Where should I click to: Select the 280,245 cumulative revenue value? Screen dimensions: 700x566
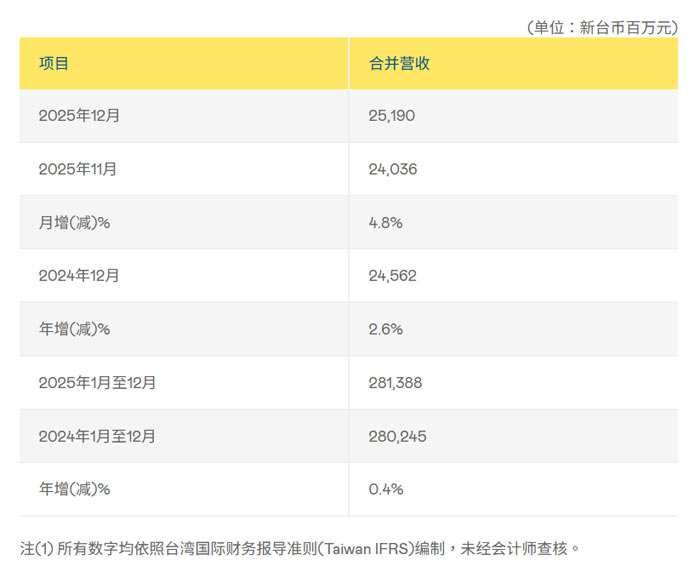(397, 436)
